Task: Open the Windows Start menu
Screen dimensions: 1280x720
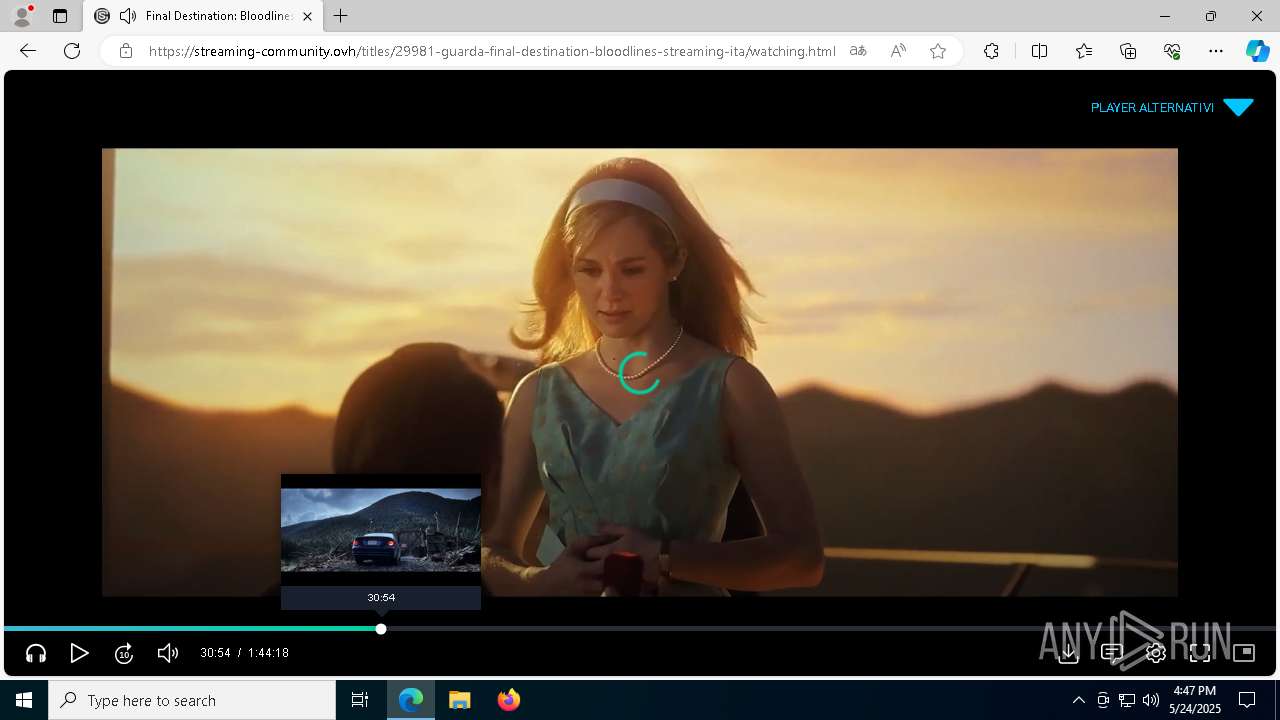Action: pyautogui.click(x=24, y=700)
